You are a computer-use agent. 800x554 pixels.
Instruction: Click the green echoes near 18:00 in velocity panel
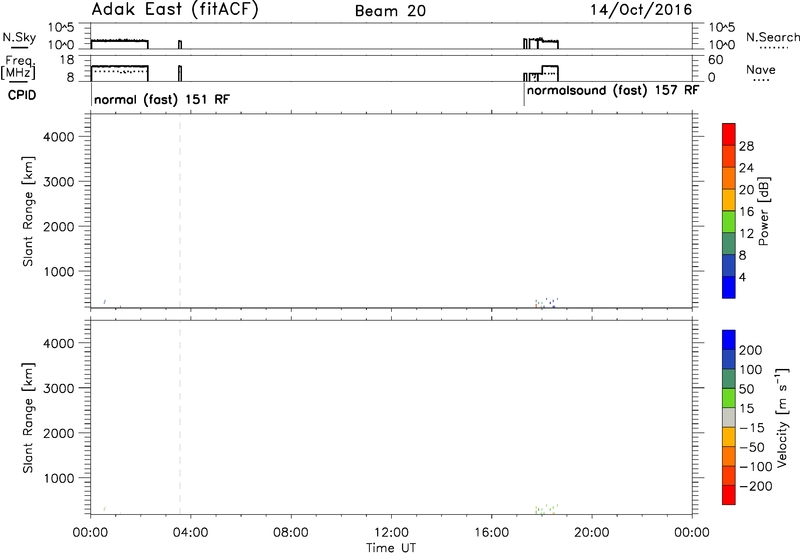pos(546,510)
